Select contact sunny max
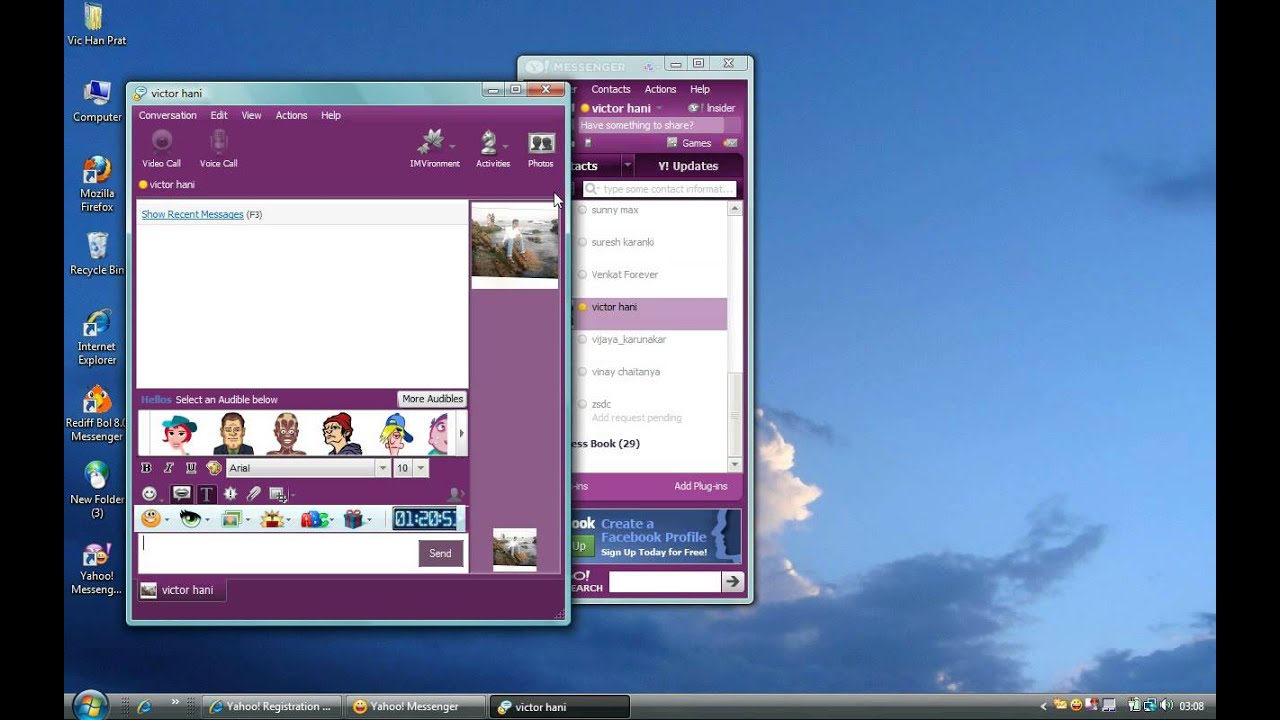Viewport: 1280px width, 720px height. 614,210
